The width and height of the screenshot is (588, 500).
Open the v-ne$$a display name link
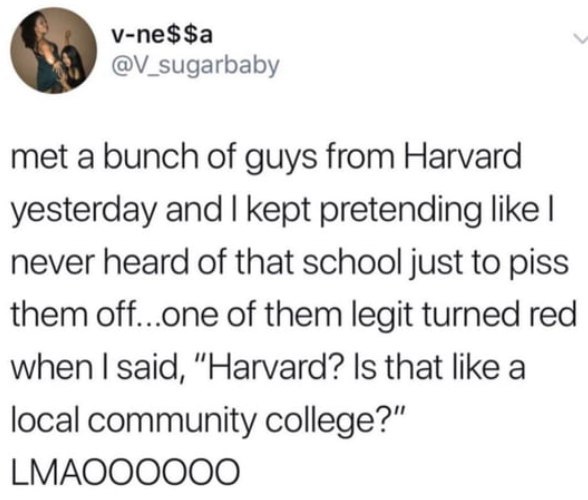click(162, 35)
